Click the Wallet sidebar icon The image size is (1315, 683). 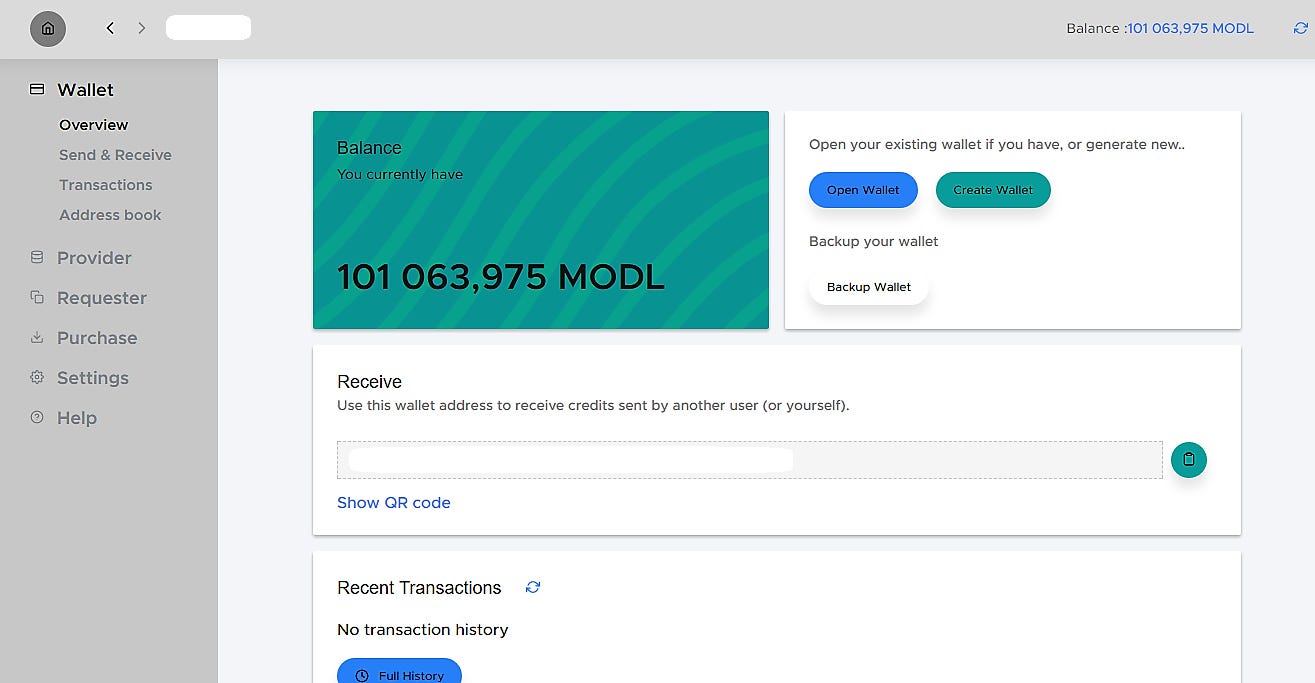coord(35,89)
